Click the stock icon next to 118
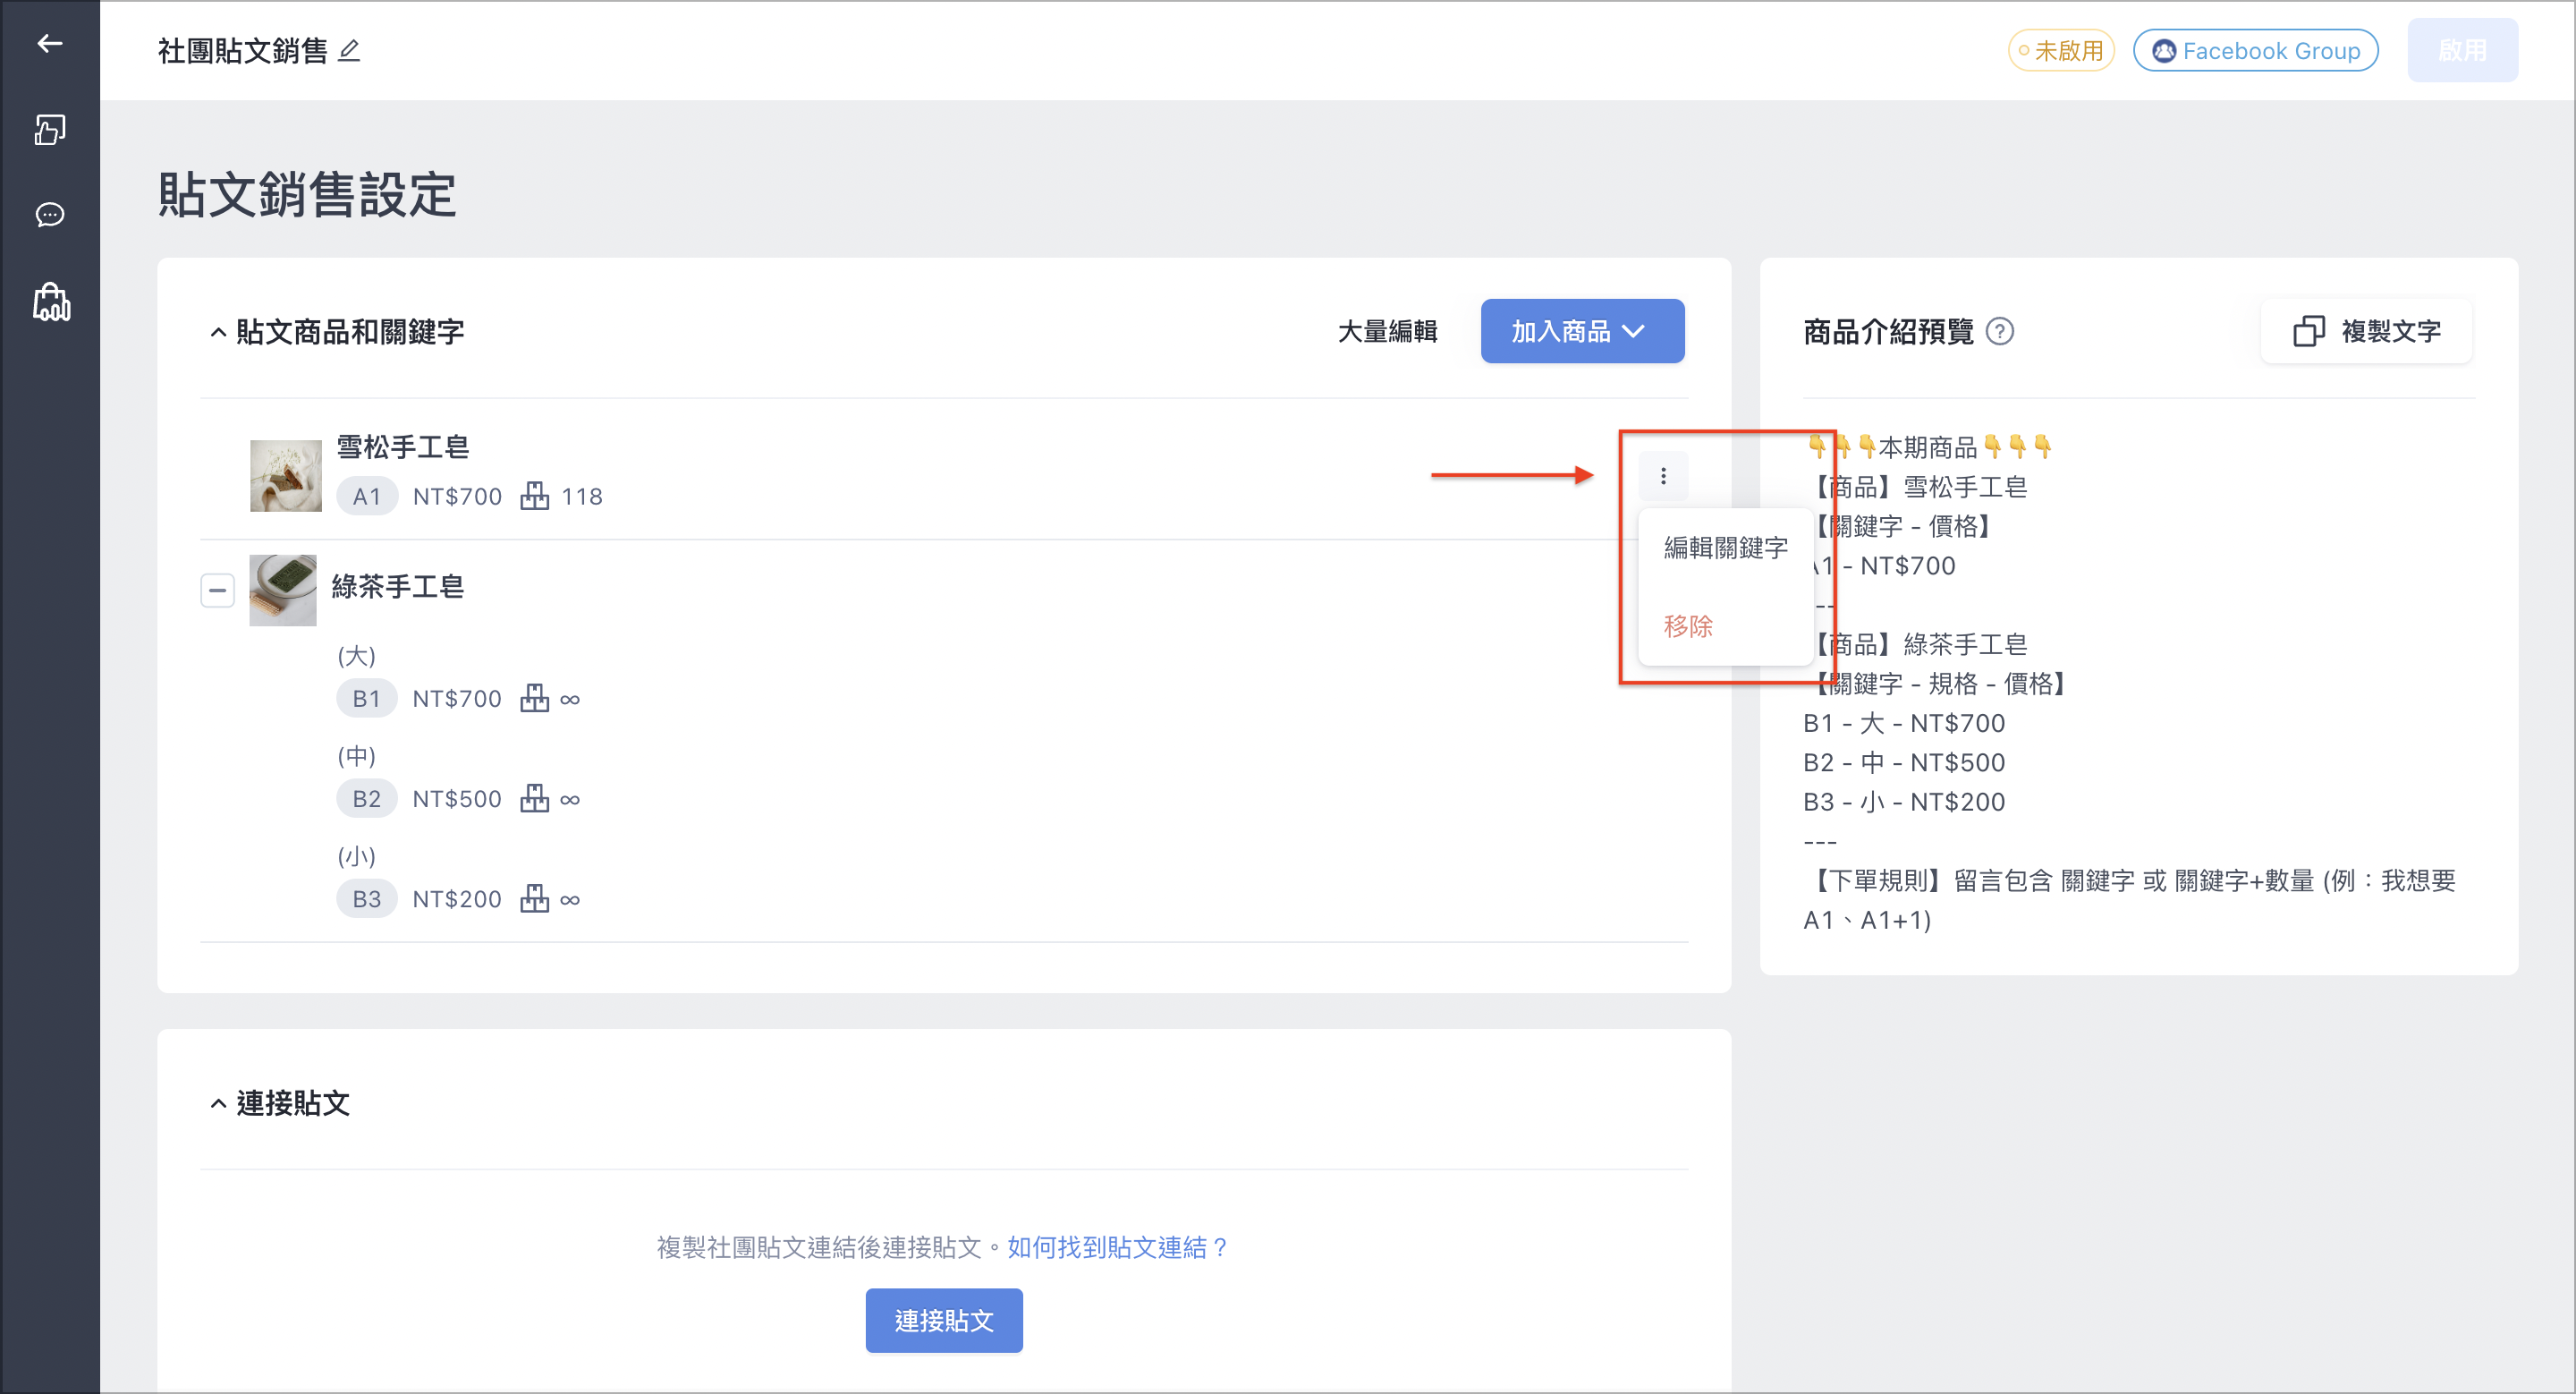2576x1394 pixels. point(535,496)
